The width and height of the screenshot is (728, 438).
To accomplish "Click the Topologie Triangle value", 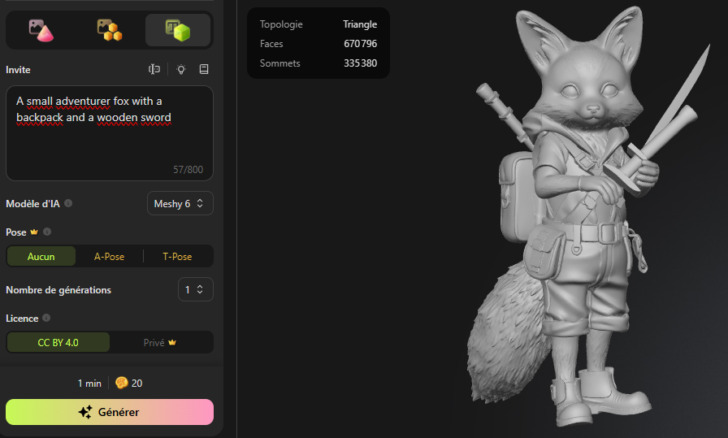I will [x=360, y=24].
